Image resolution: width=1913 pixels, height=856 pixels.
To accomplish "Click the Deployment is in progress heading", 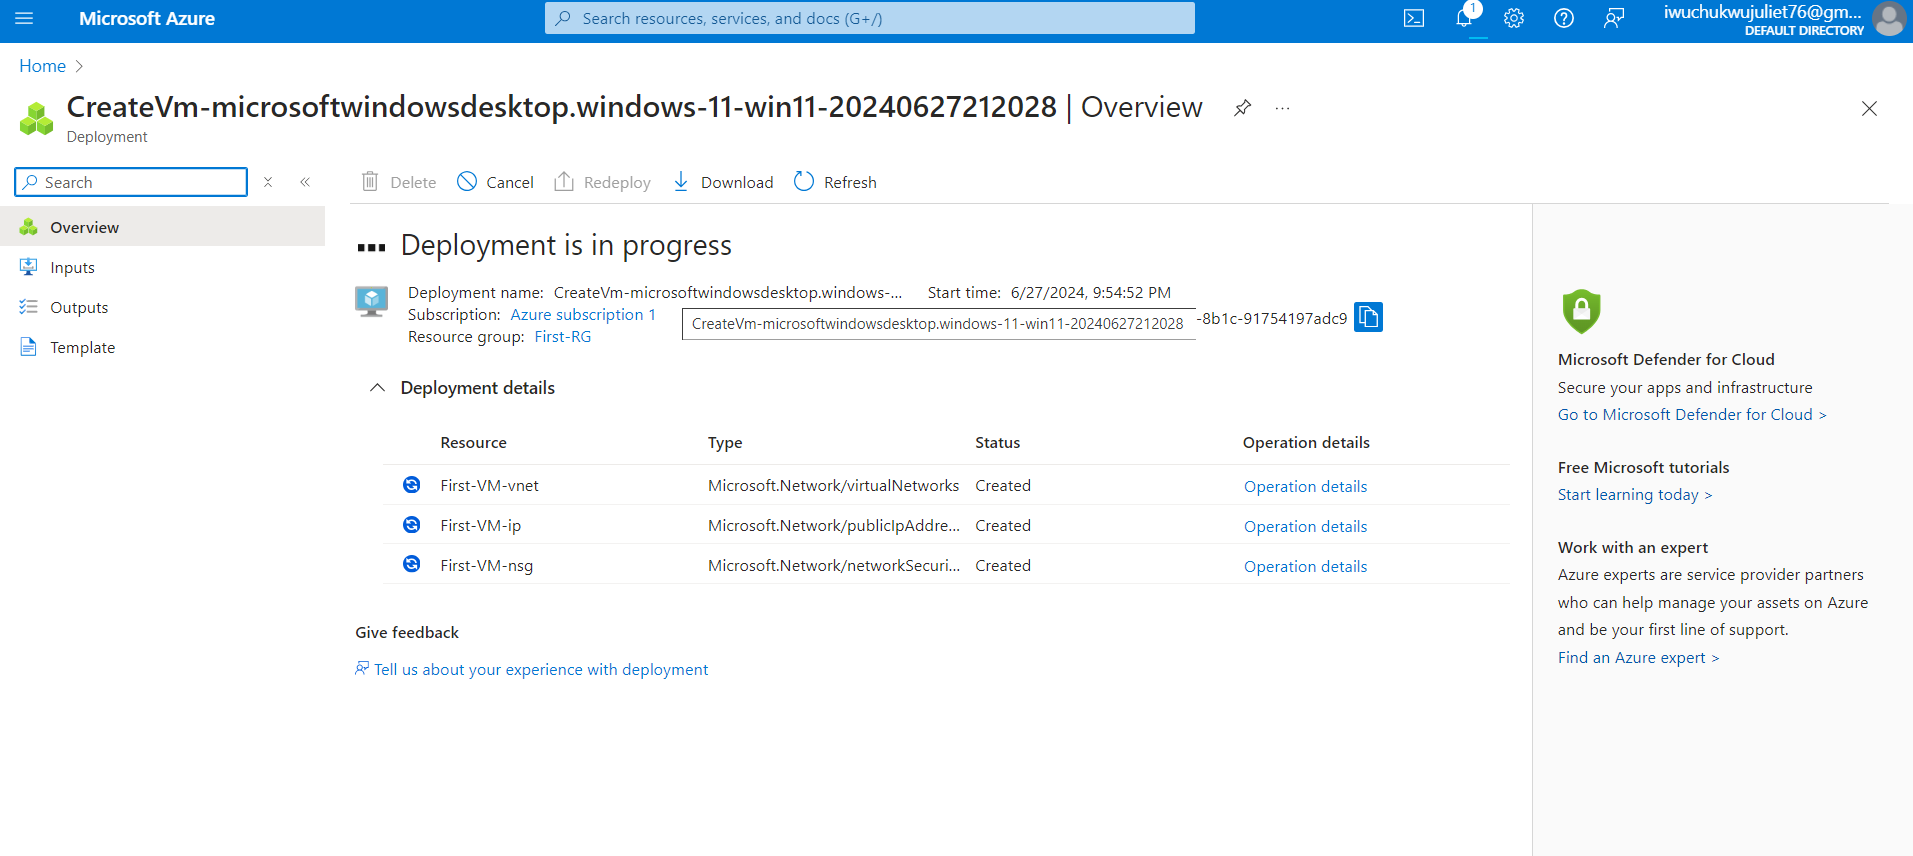I will [x=566, y=246].
